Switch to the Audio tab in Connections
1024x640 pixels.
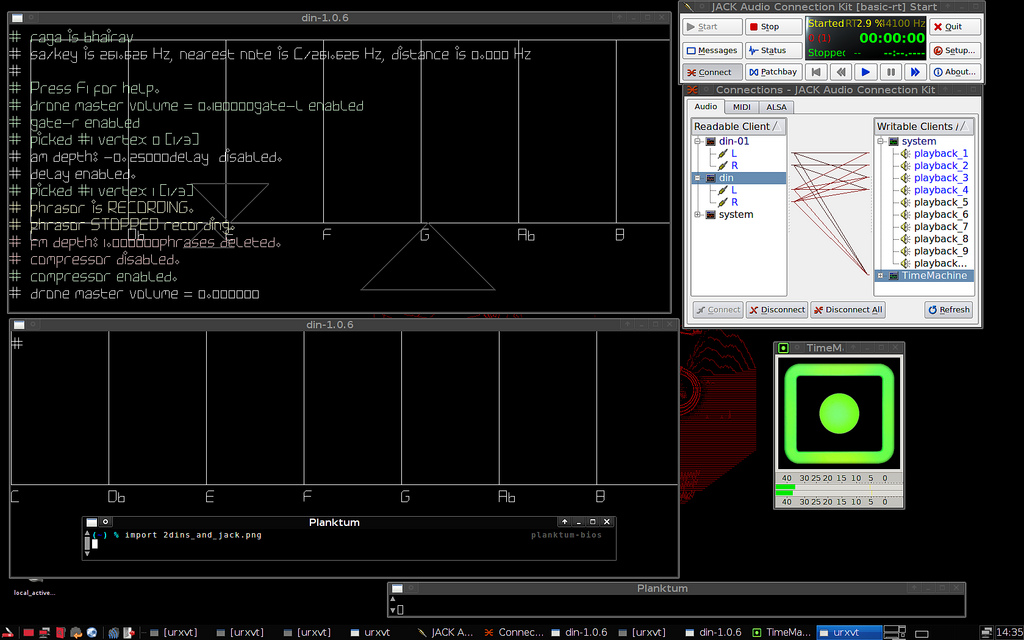[x=705, y=106]
